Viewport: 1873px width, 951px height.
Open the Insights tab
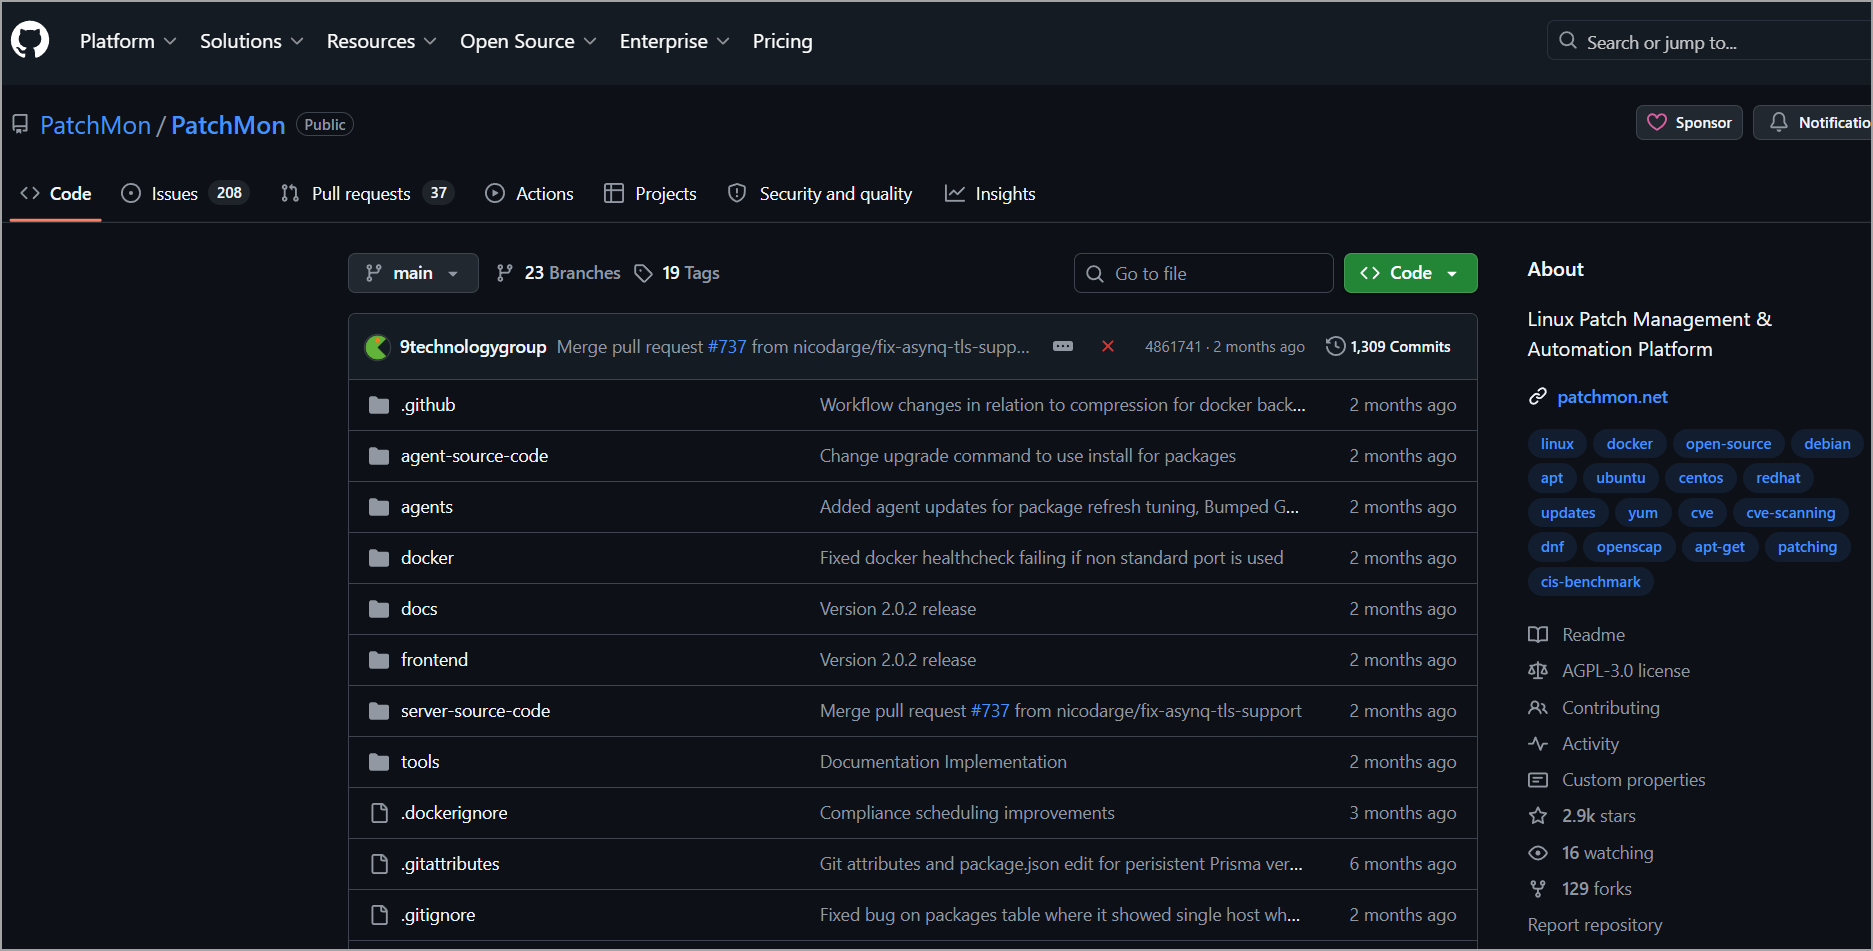pos(990,193)
